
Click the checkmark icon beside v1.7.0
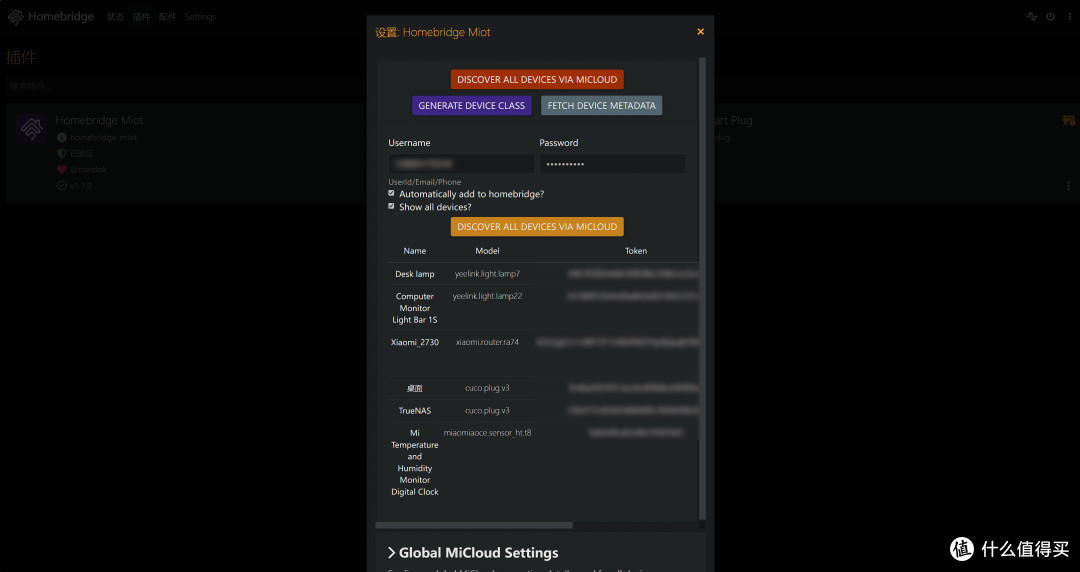coord(61,185)
